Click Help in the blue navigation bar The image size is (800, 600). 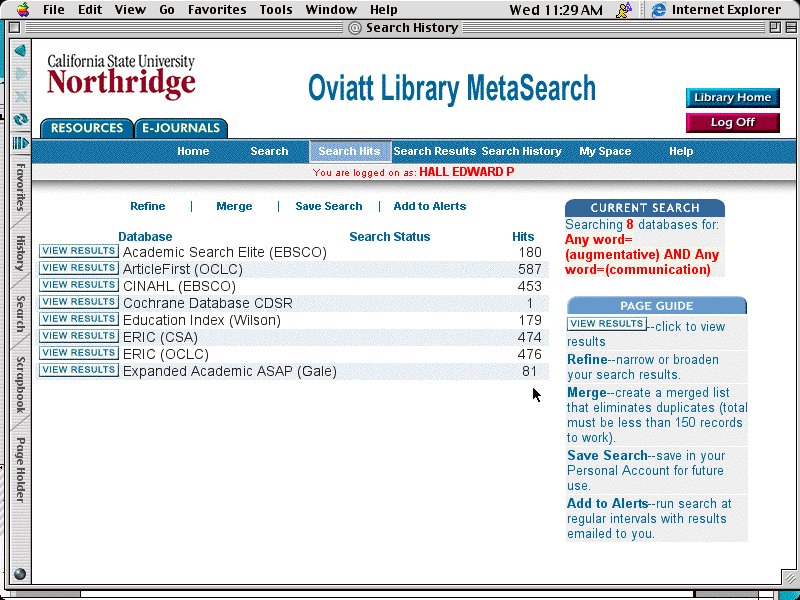point(681,151)
